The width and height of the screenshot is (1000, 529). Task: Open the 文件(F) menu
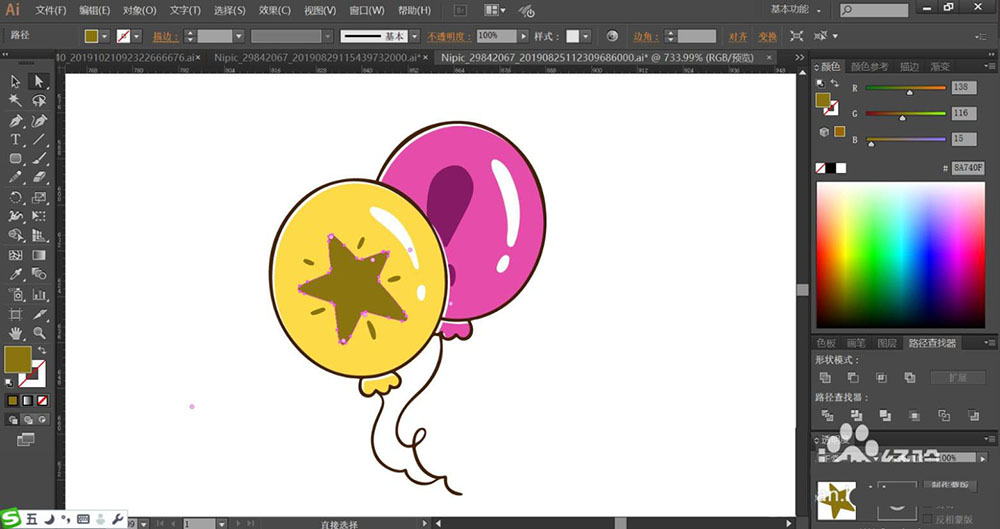click(51, 10)
